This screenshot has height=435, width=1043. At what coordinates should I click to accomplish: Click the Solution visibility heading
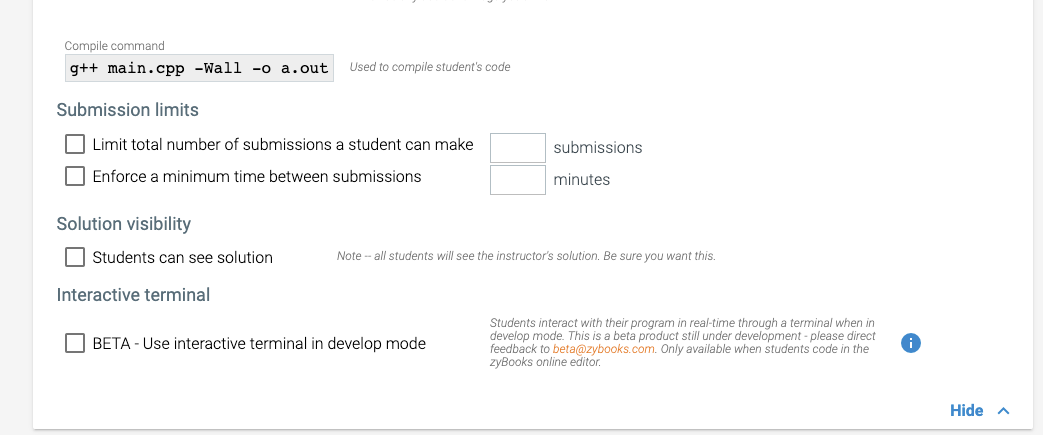pyautogui.click(x=124, y=224)
